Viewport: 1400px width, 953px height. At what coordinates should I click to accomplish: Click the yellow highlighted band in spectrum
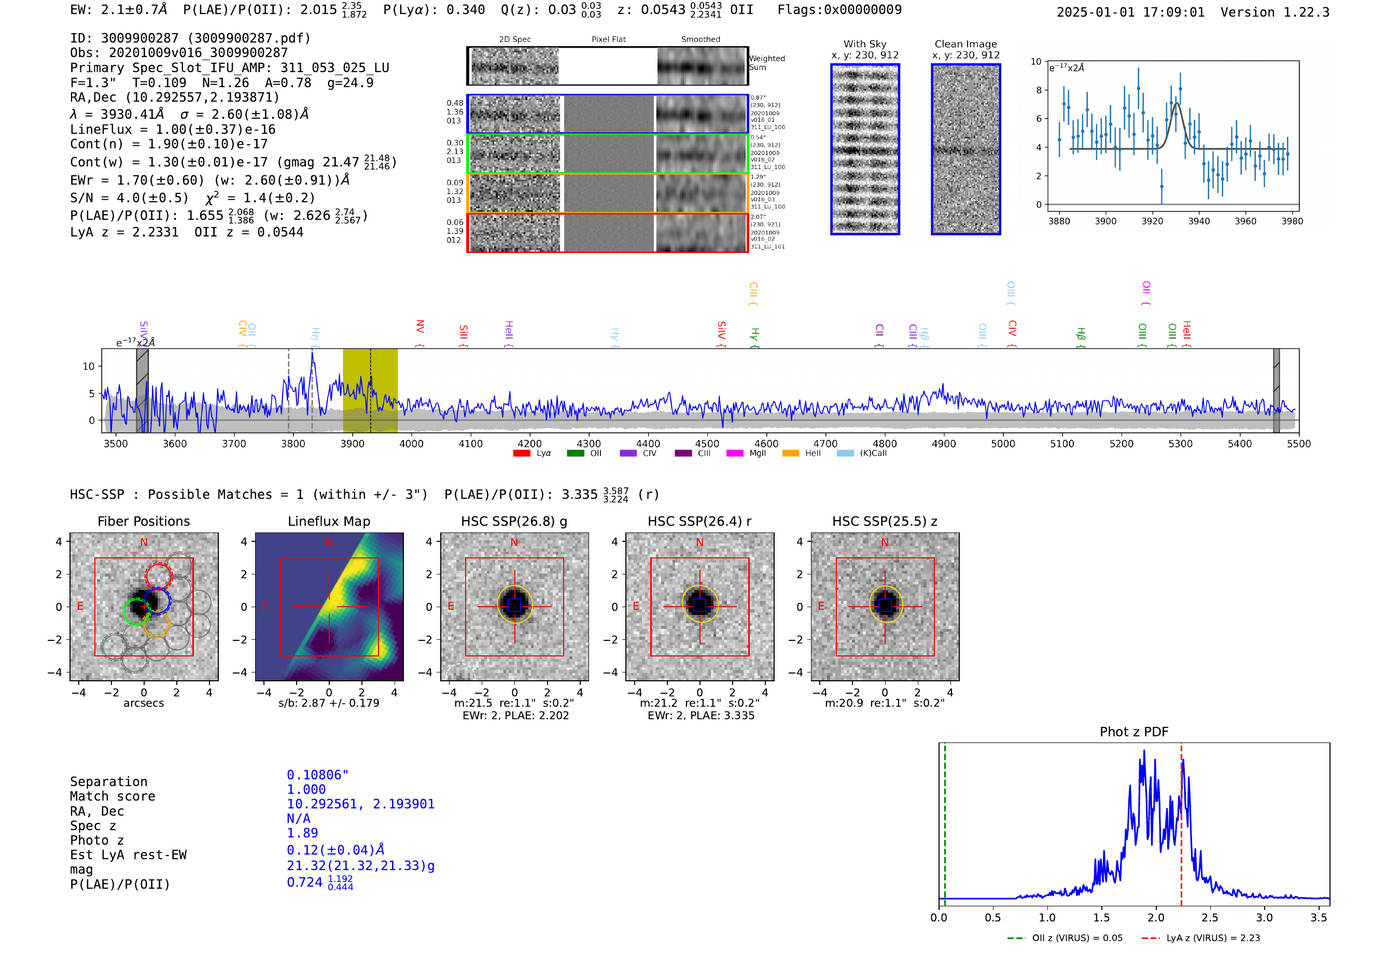pyautogui.click(x=369, y=390)
